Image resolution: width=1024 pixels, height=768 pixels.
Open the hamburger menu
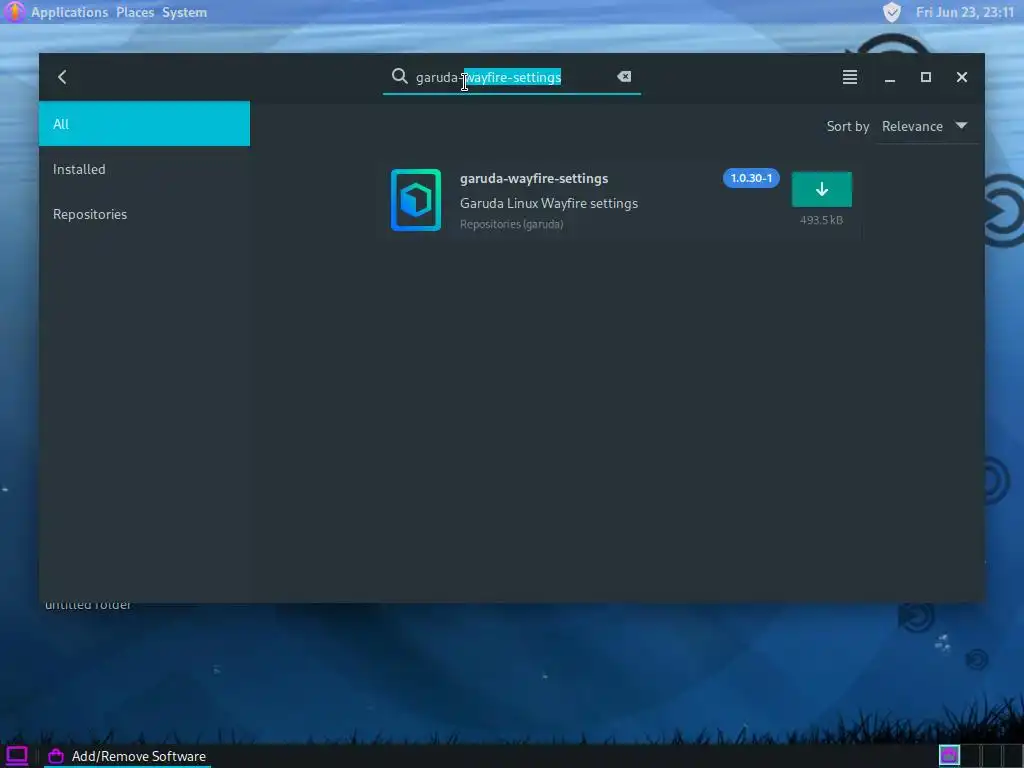pyautogui.click(x=850, y=77)
